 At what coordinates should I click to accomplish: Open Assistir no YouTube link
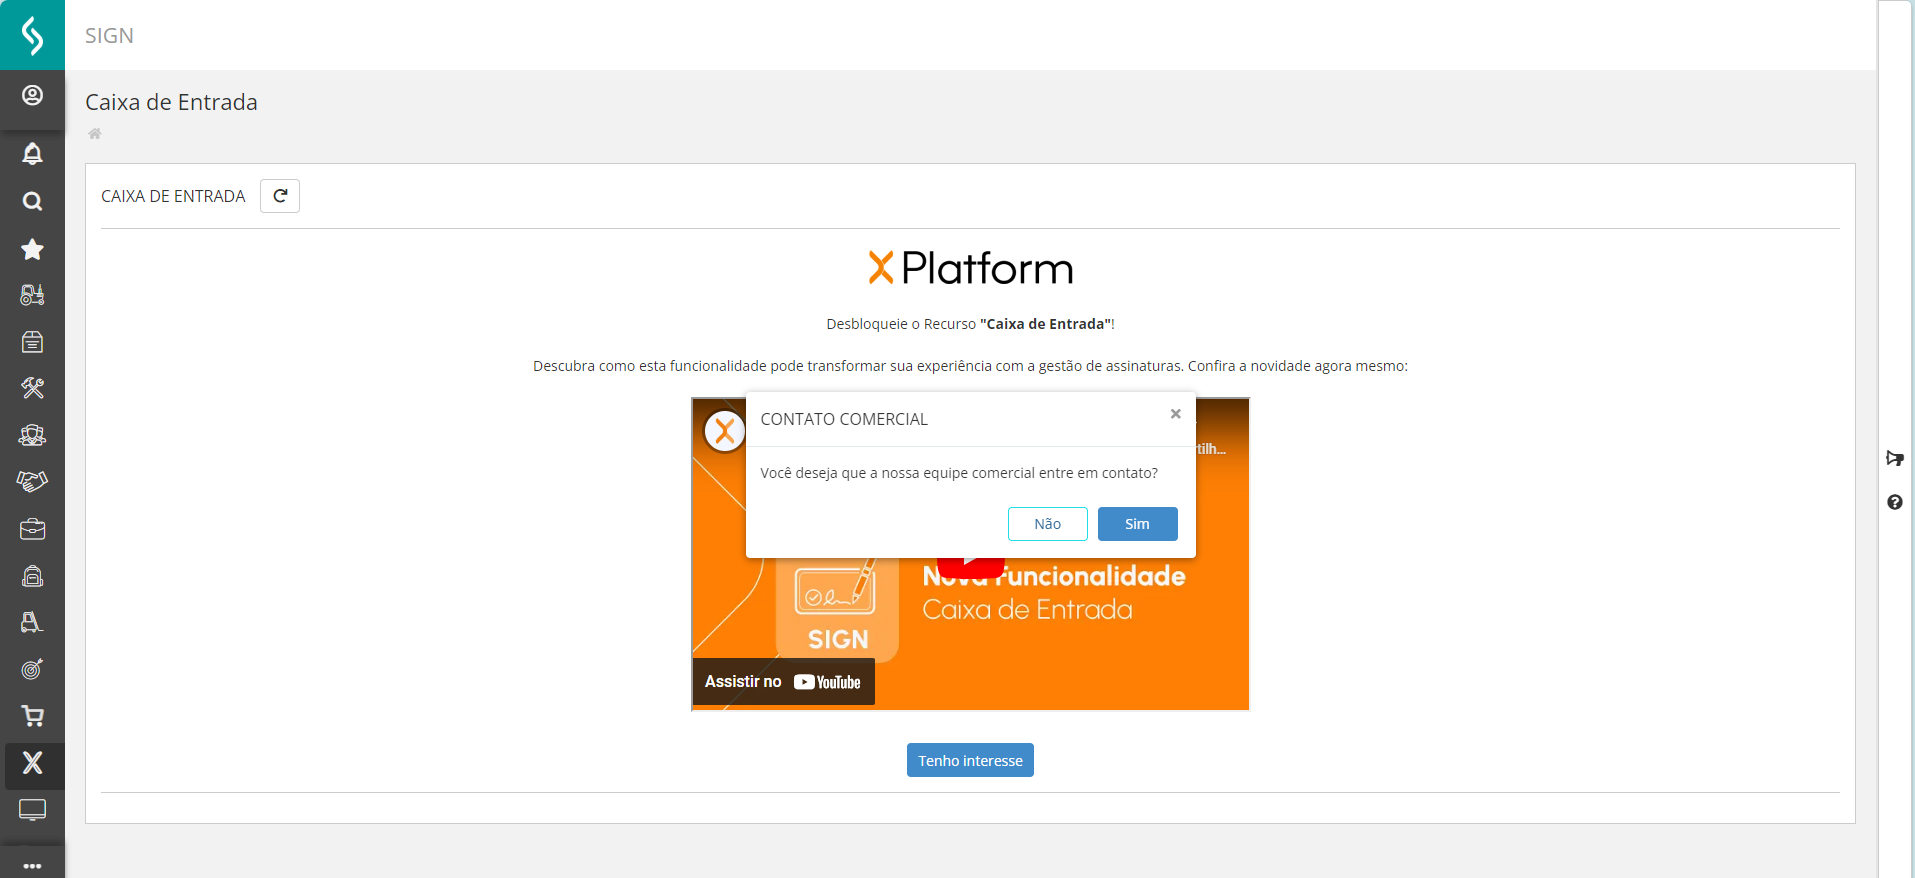click(x=783, y=682)
